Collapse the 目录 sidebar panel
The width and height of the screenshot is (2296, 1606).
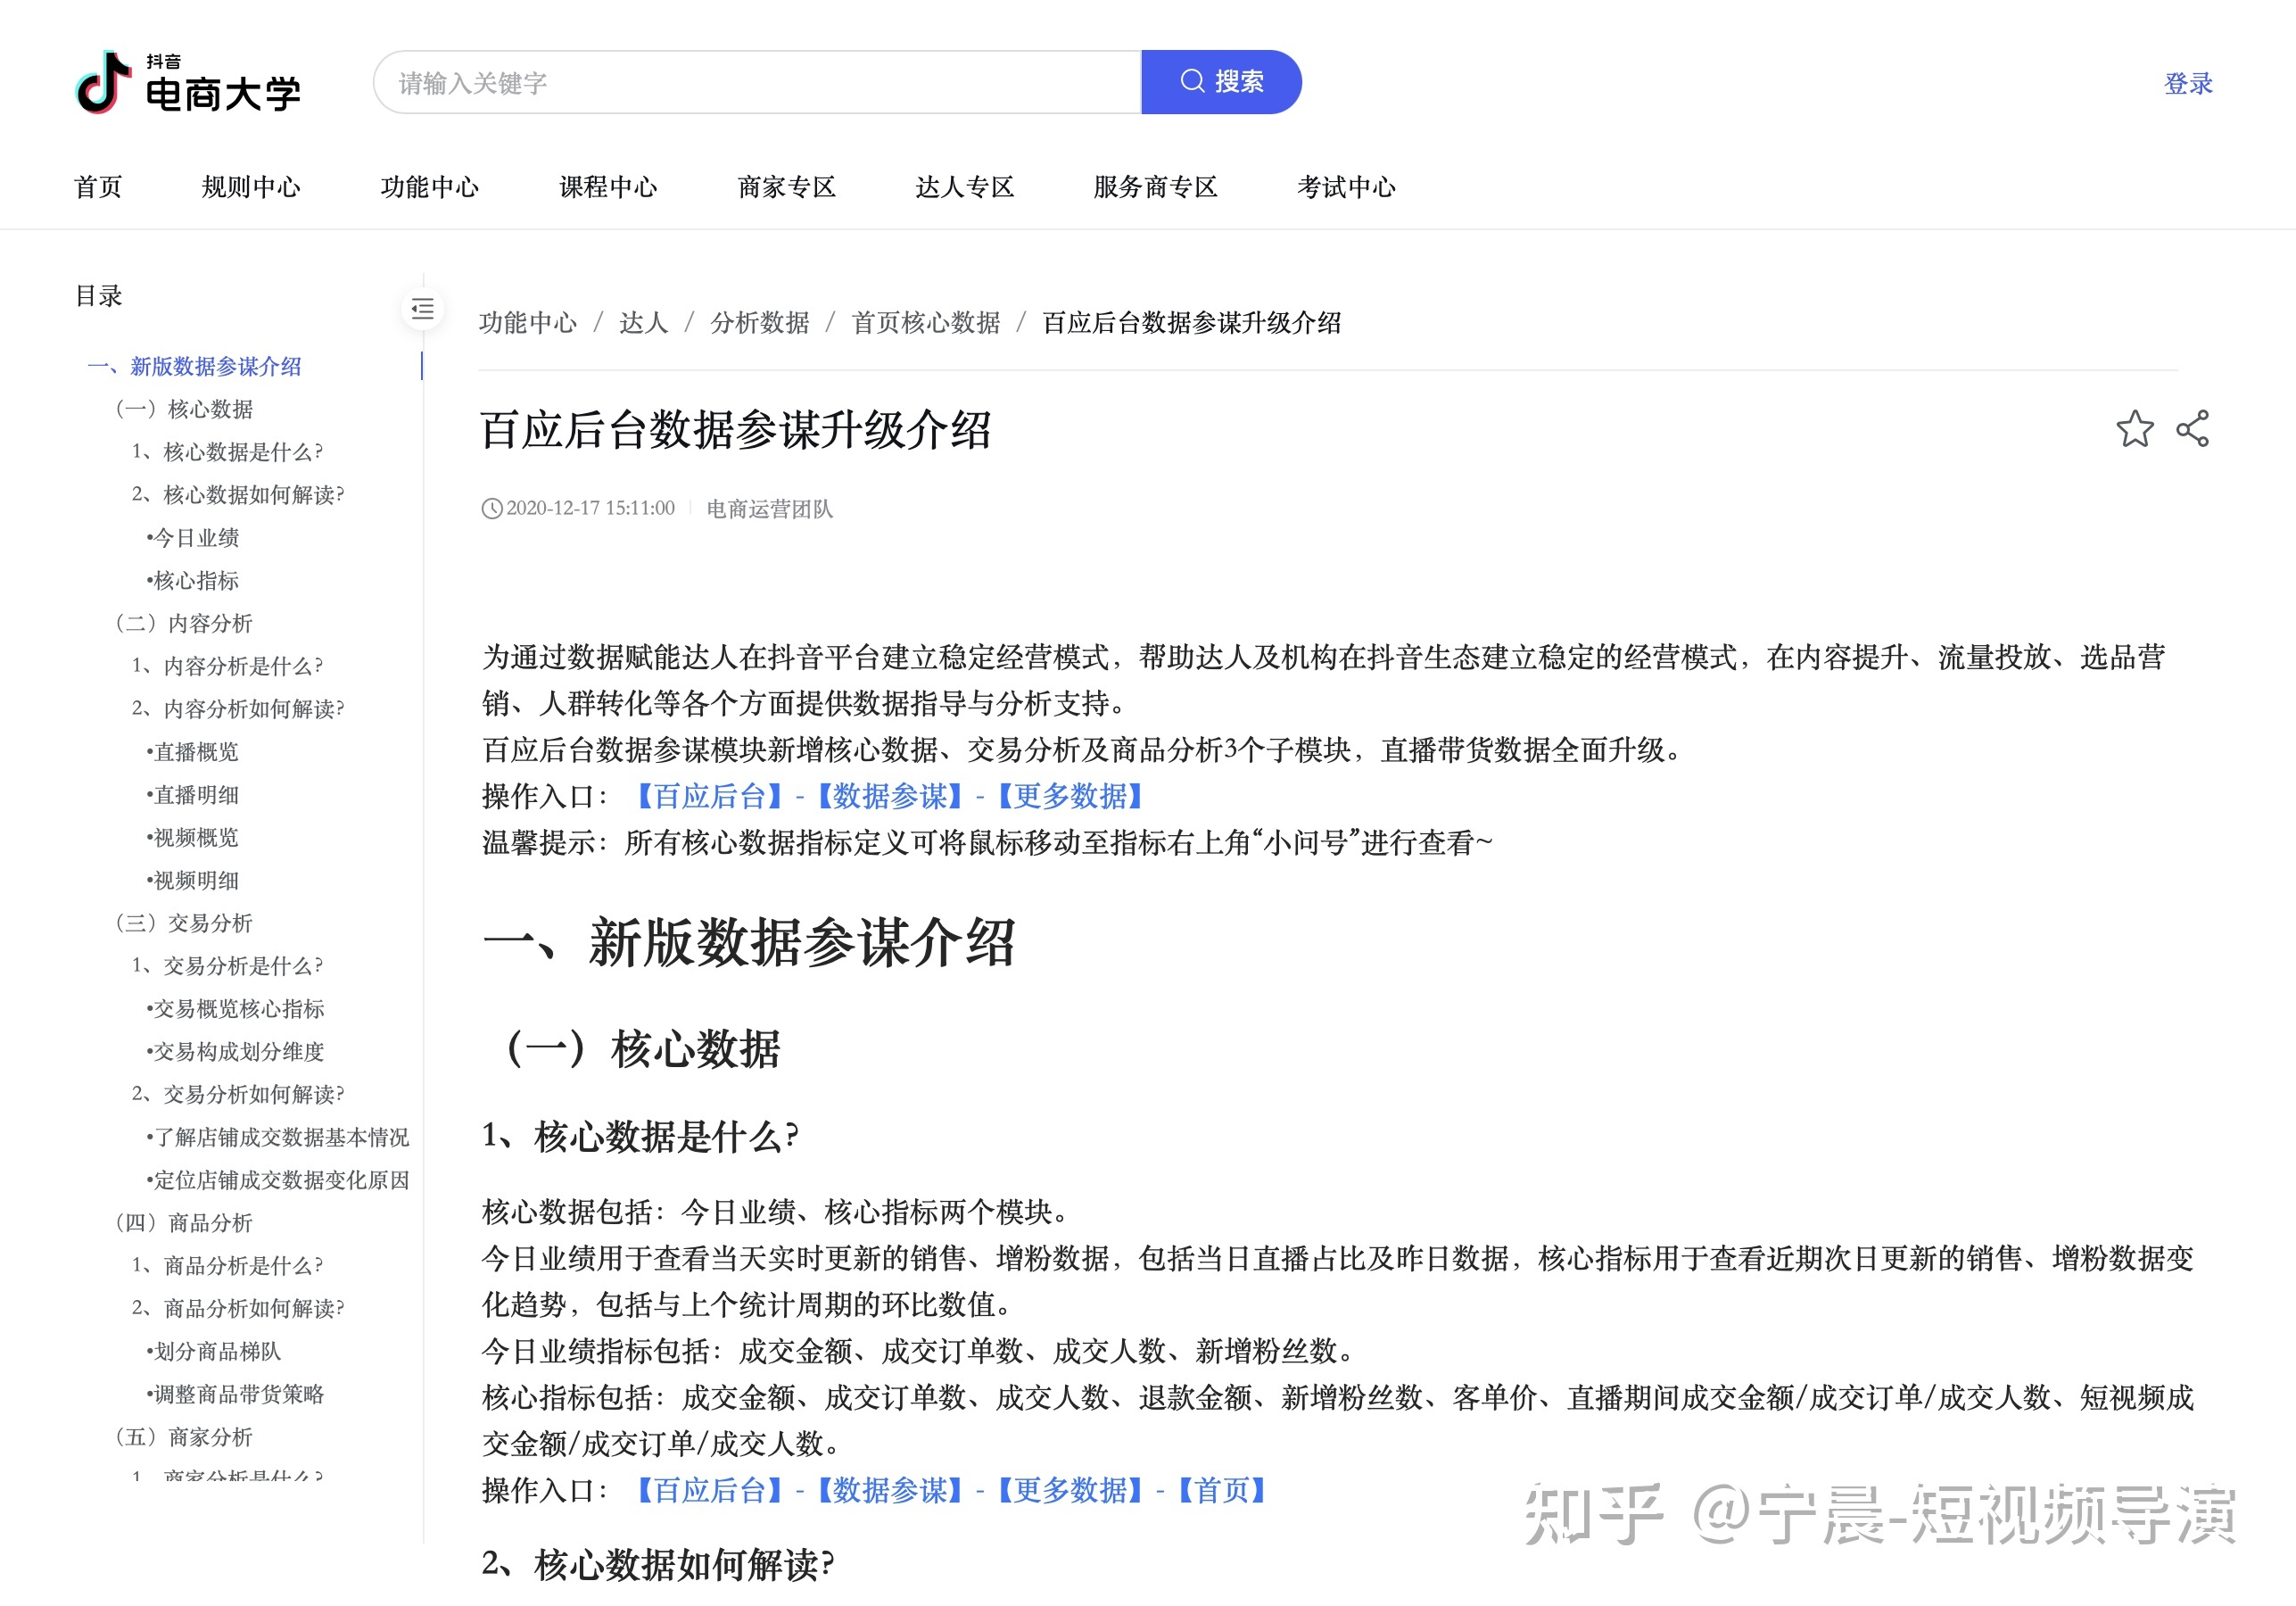point(422,310)
